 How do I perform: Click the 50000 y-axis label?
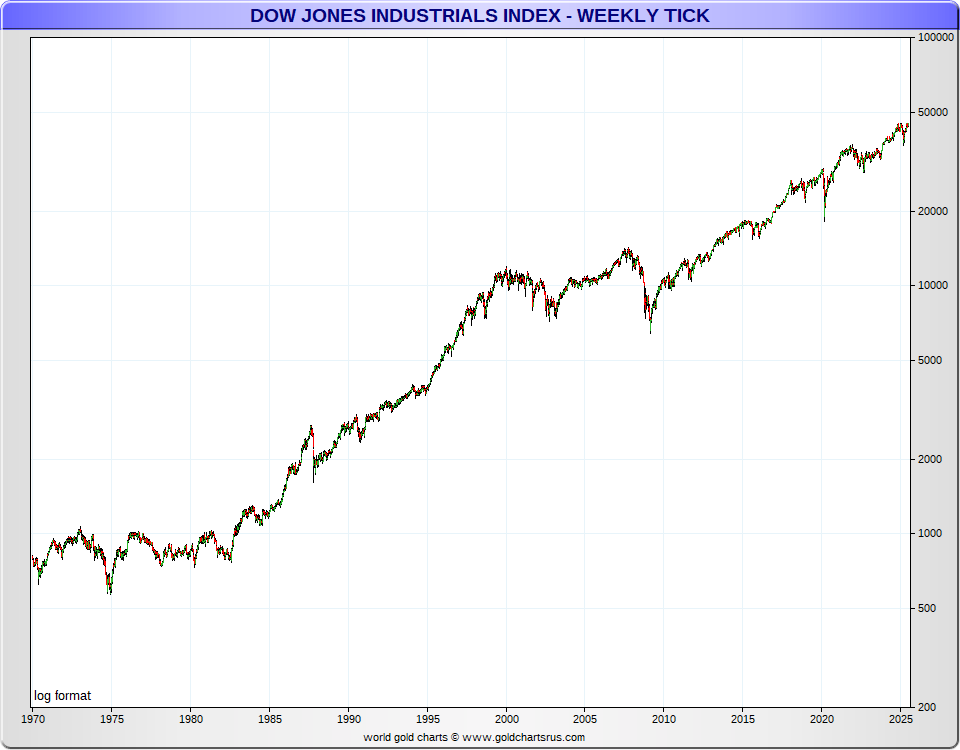[x=933, y=113]
